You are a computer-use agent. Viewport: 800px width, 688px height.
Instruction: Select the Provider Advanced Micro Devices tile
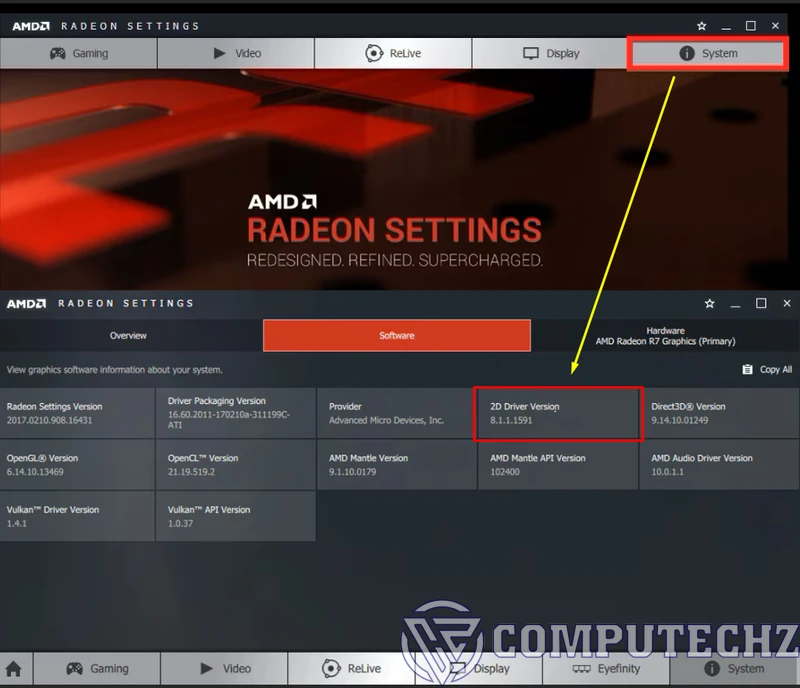[x=397, y=413]
